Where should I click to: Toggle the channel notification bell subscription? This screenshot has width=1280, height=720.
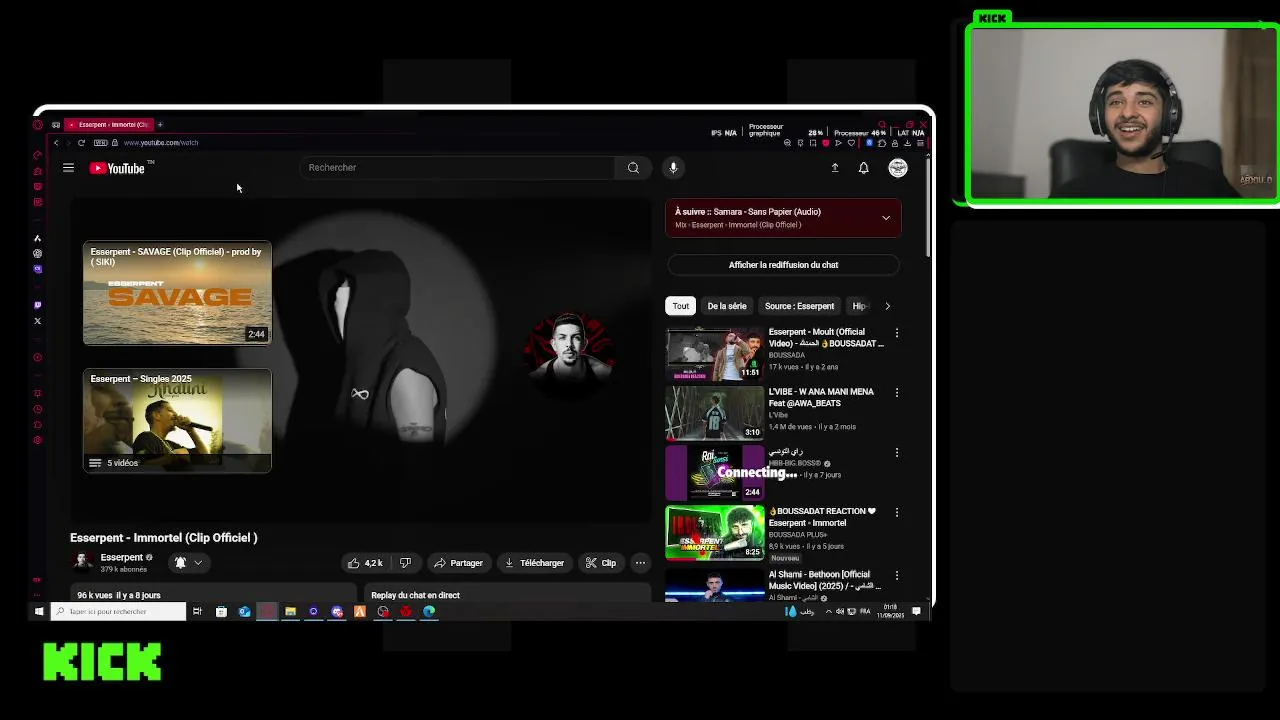pos(181,563)
